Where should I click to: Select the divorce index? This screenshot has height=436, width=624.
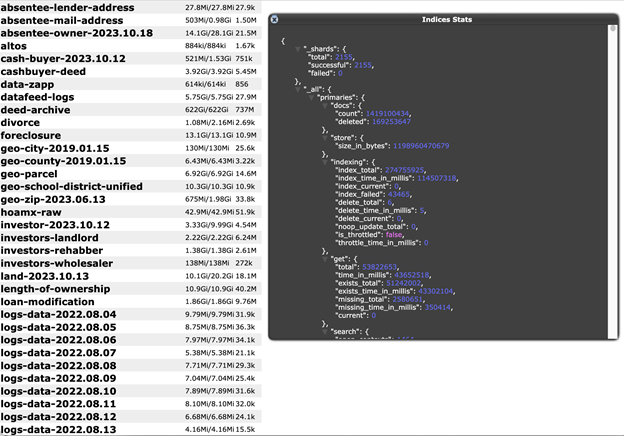131,122
